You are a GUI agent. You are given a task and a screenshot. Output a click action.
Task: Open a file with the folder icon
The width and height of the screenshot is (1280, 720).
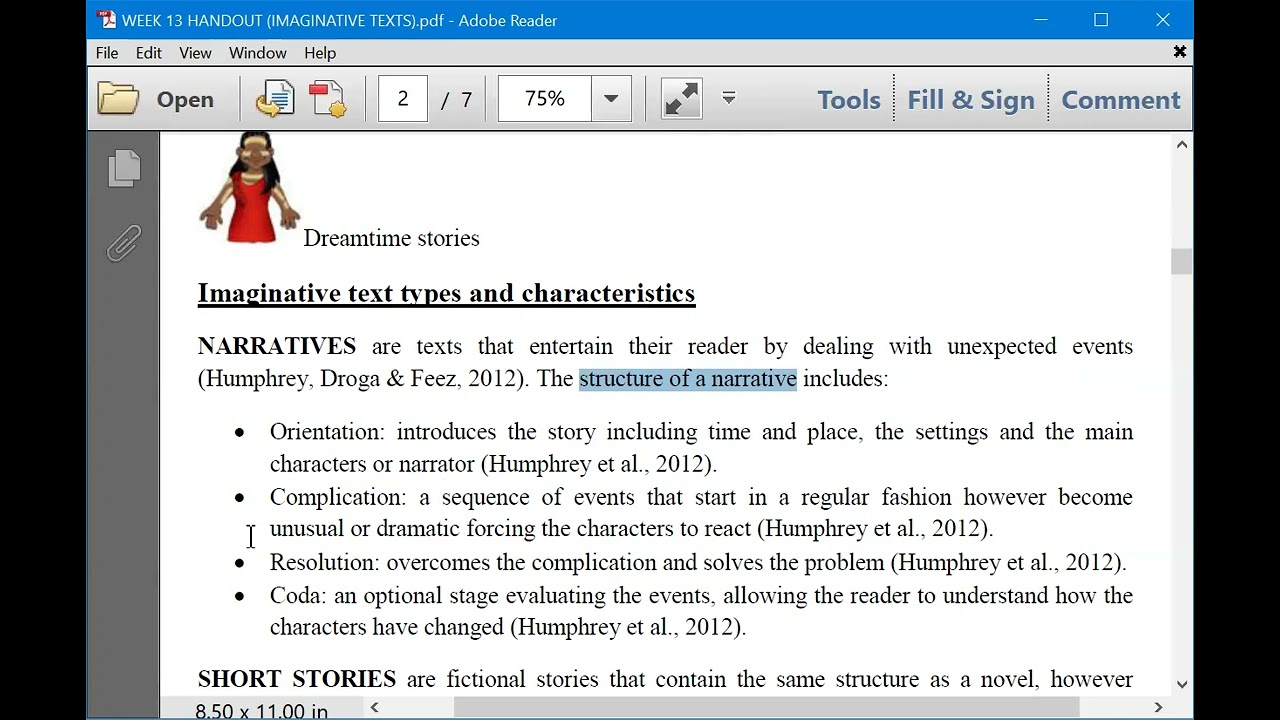(118, 99)
